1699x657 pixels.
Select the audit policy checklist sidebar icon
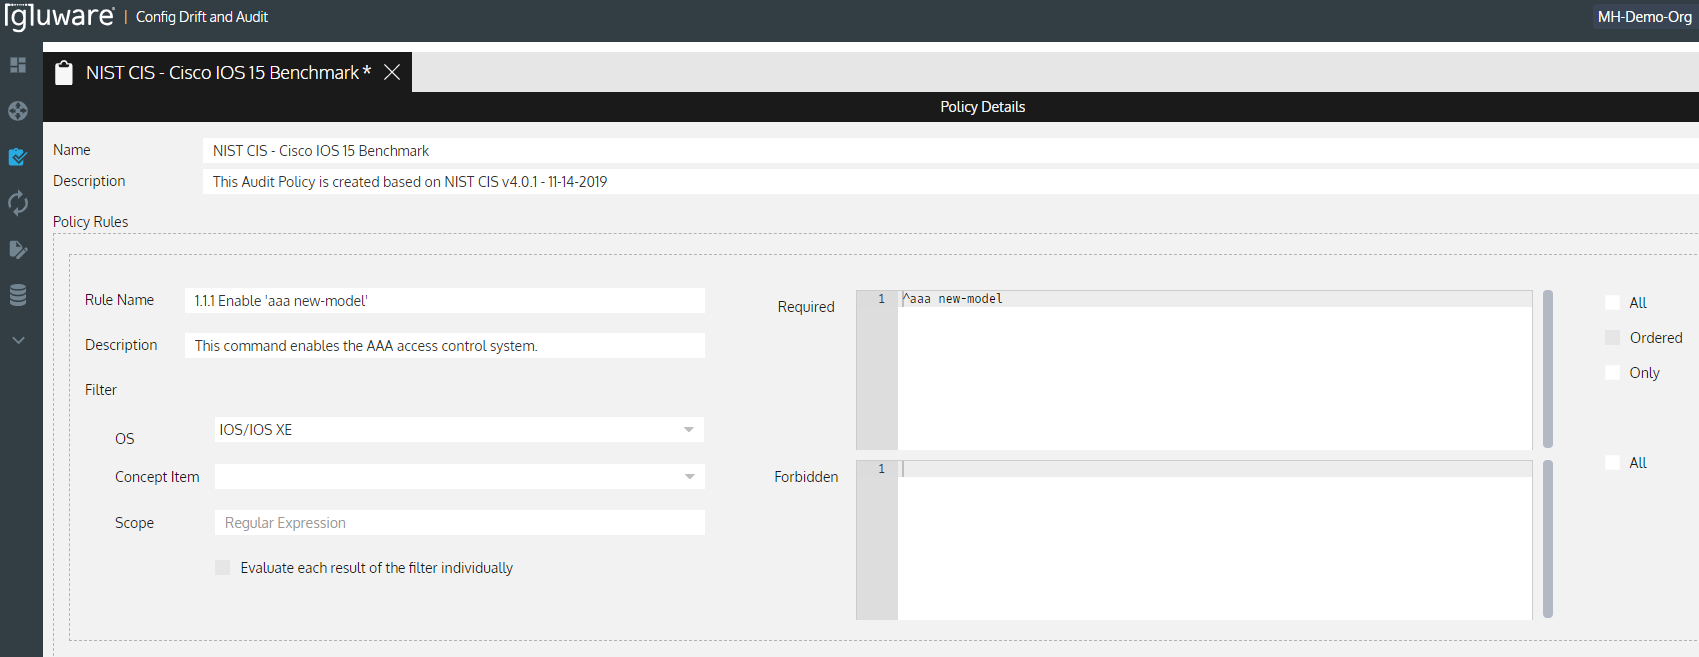tap(18, 157)
